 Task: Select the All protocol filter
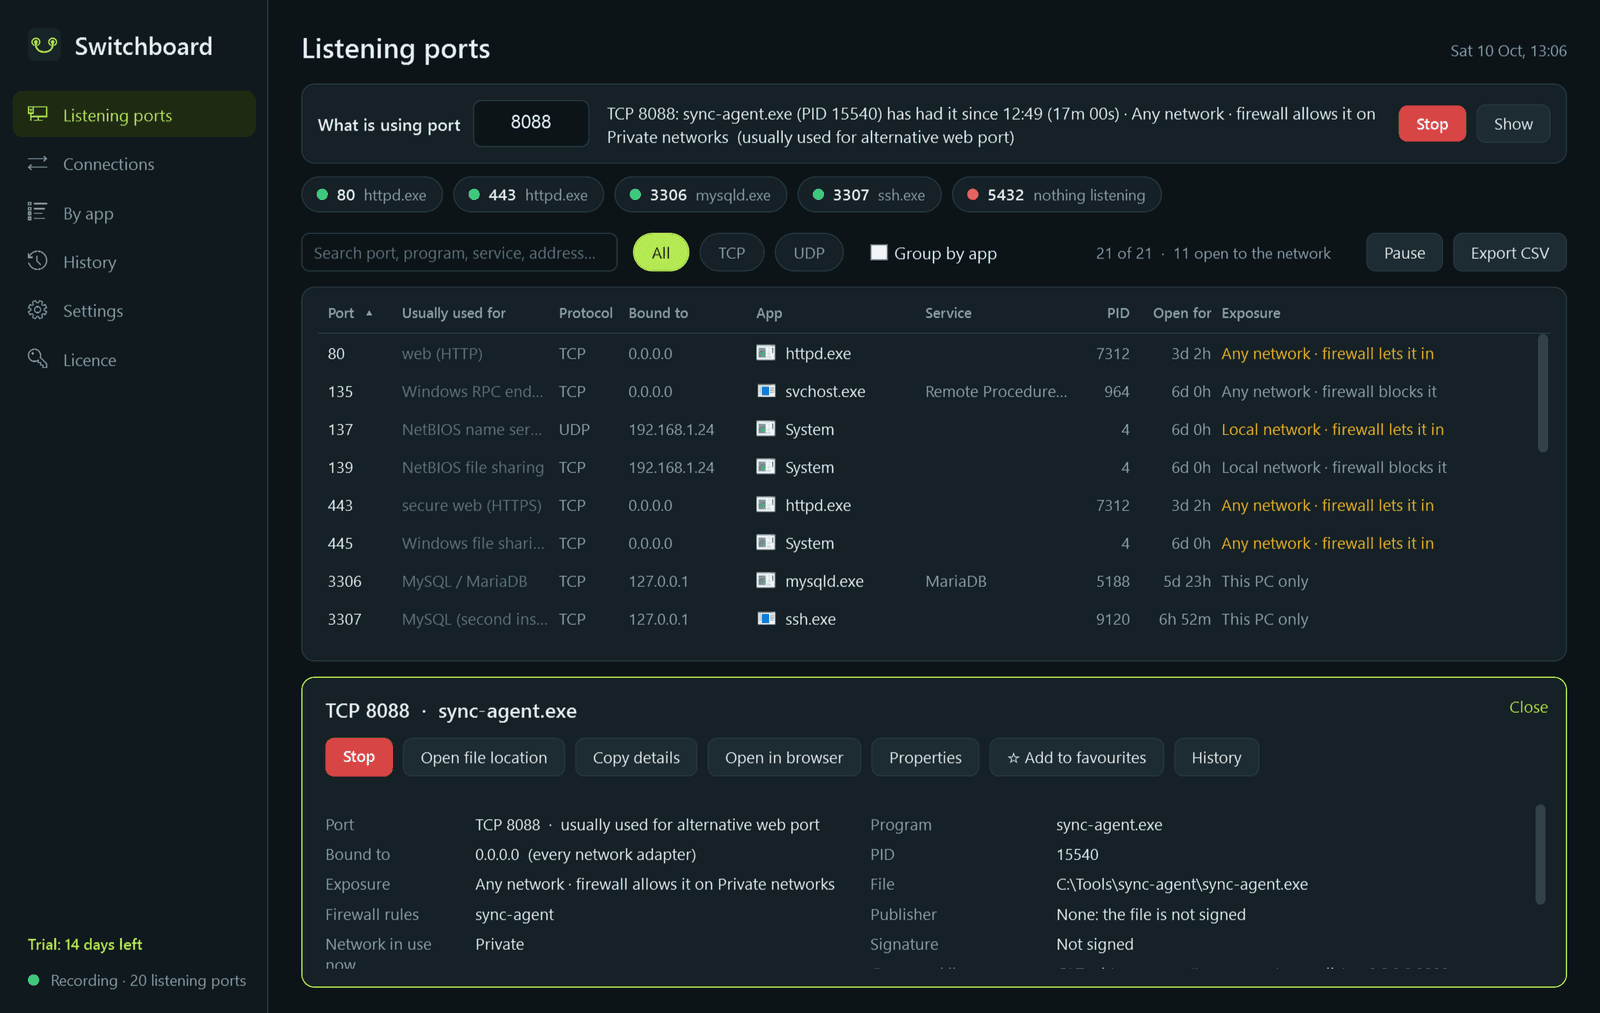point(661,253)
